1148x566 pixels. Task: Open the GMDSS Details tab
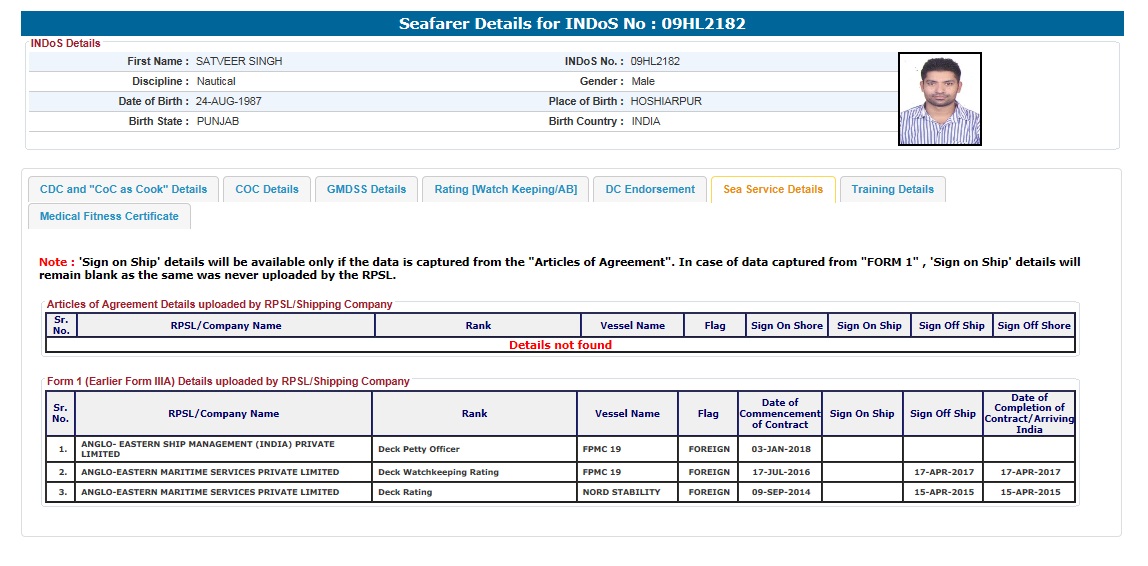tap(367, 189)
